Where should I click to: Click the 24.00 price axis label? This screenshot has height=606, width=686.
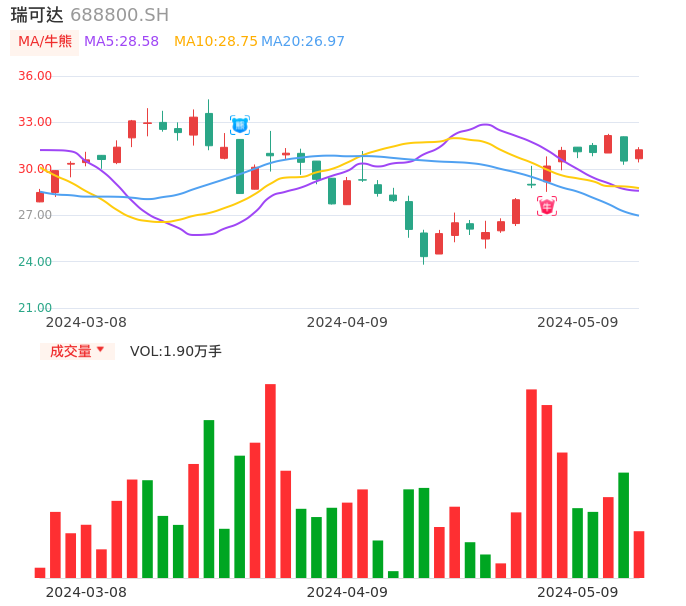(35, 262)
